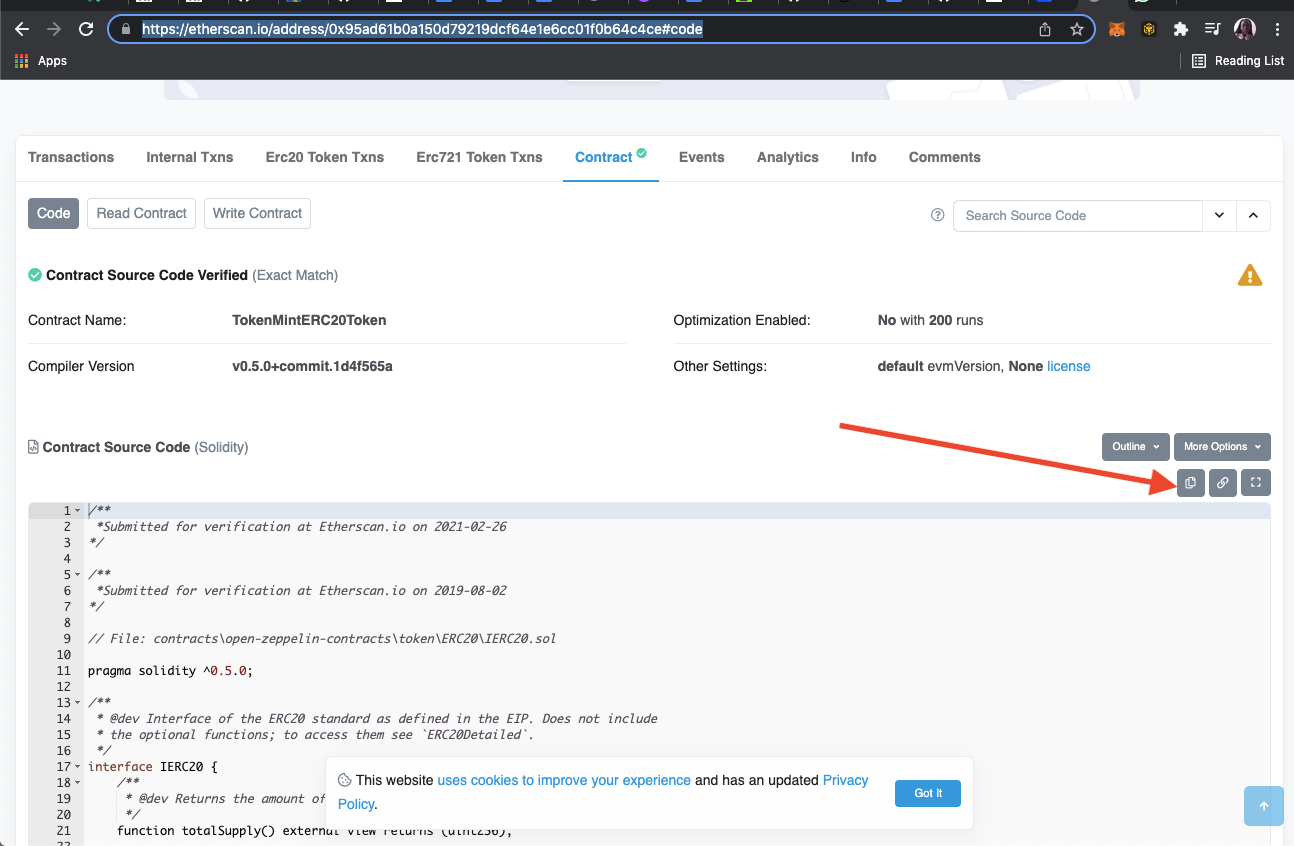Switch to the Transactions tab

point(71,157)
